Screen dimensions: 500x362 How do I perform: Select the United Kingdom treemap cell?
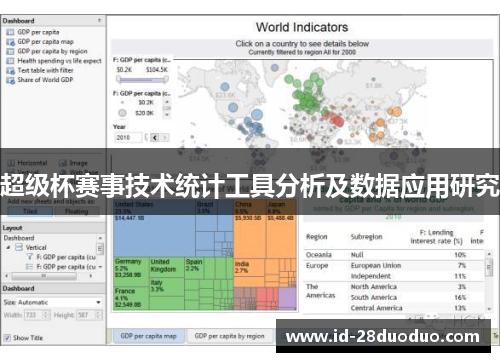[167, 267]
